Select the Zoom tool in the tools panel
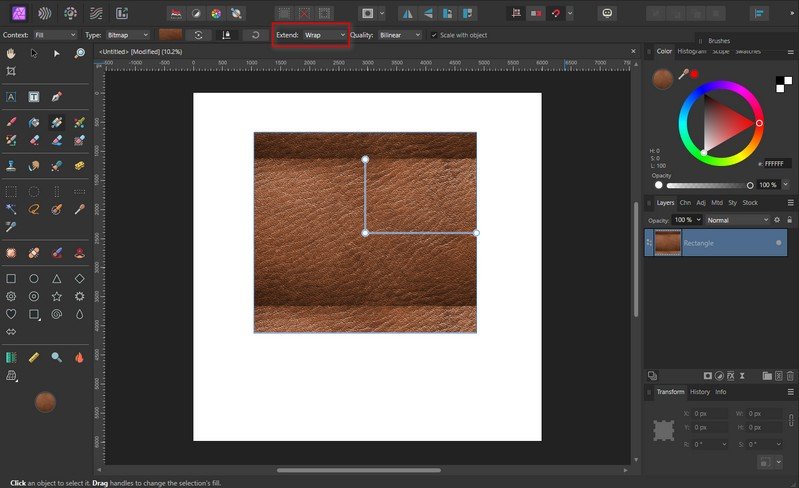The image size is (799, 488). click(x=80, y=53)
